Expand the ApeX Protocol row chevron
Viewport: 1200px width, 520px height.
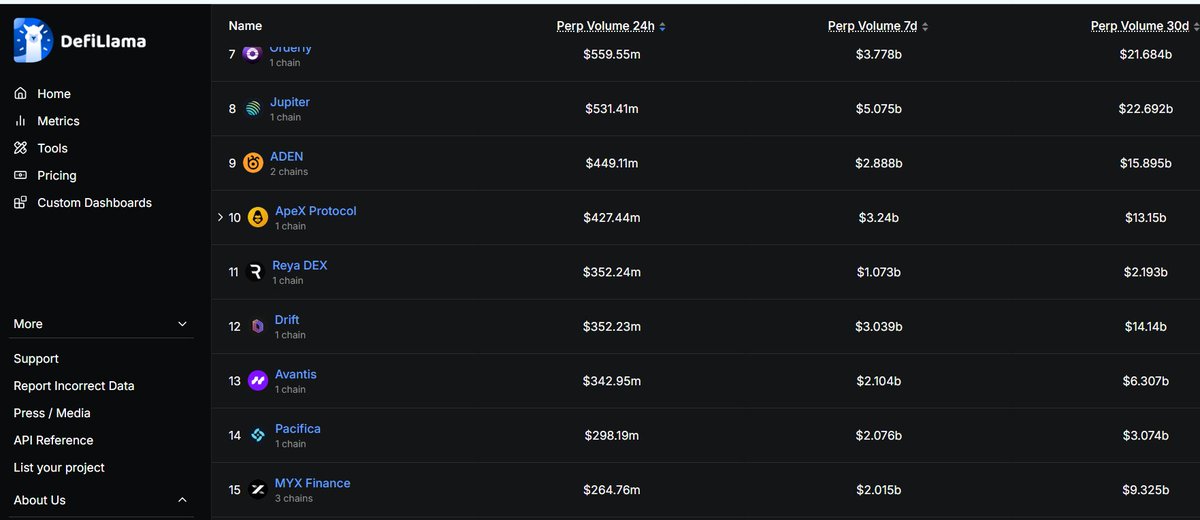click(220, 217)
